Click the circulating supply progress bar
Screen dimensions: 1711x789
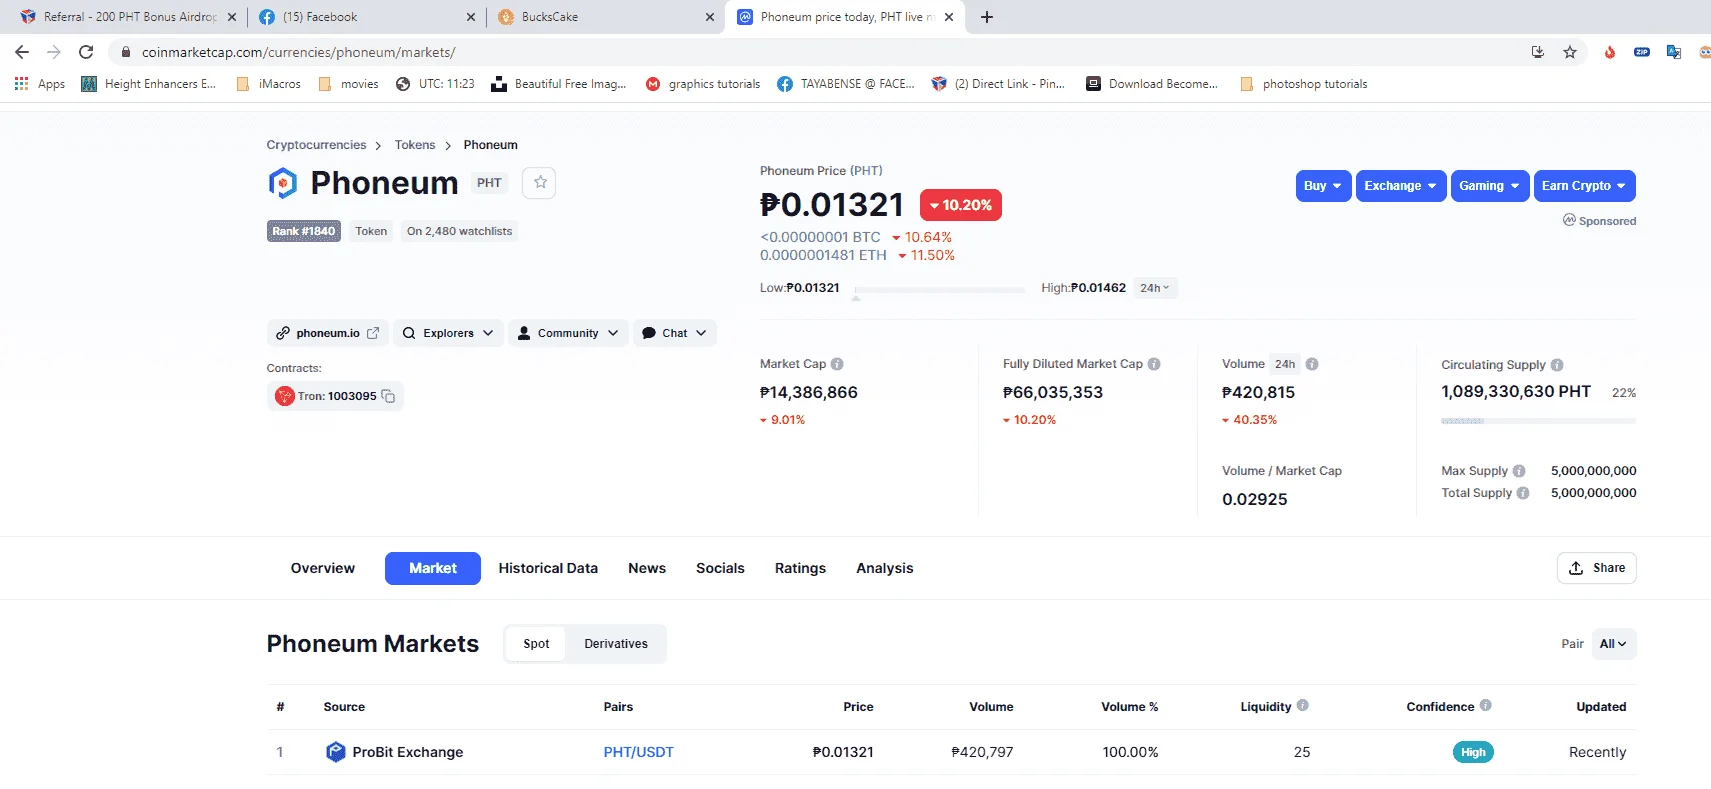[x=1538, y=421]
